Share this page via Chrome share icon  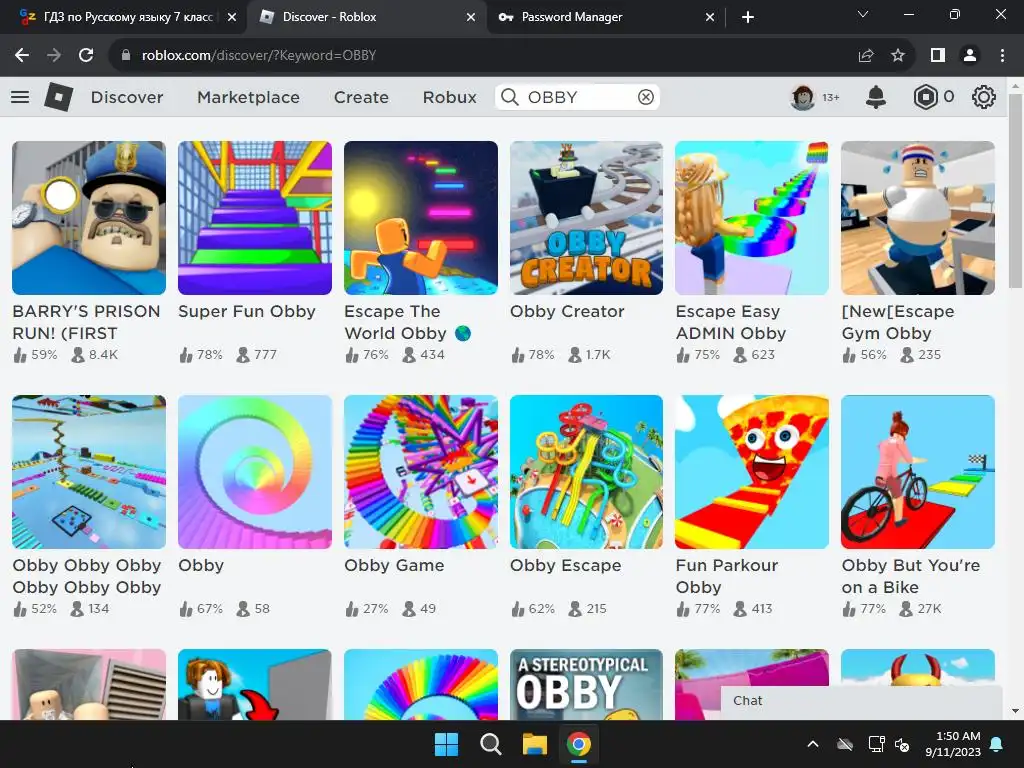(x=866, y=56)
